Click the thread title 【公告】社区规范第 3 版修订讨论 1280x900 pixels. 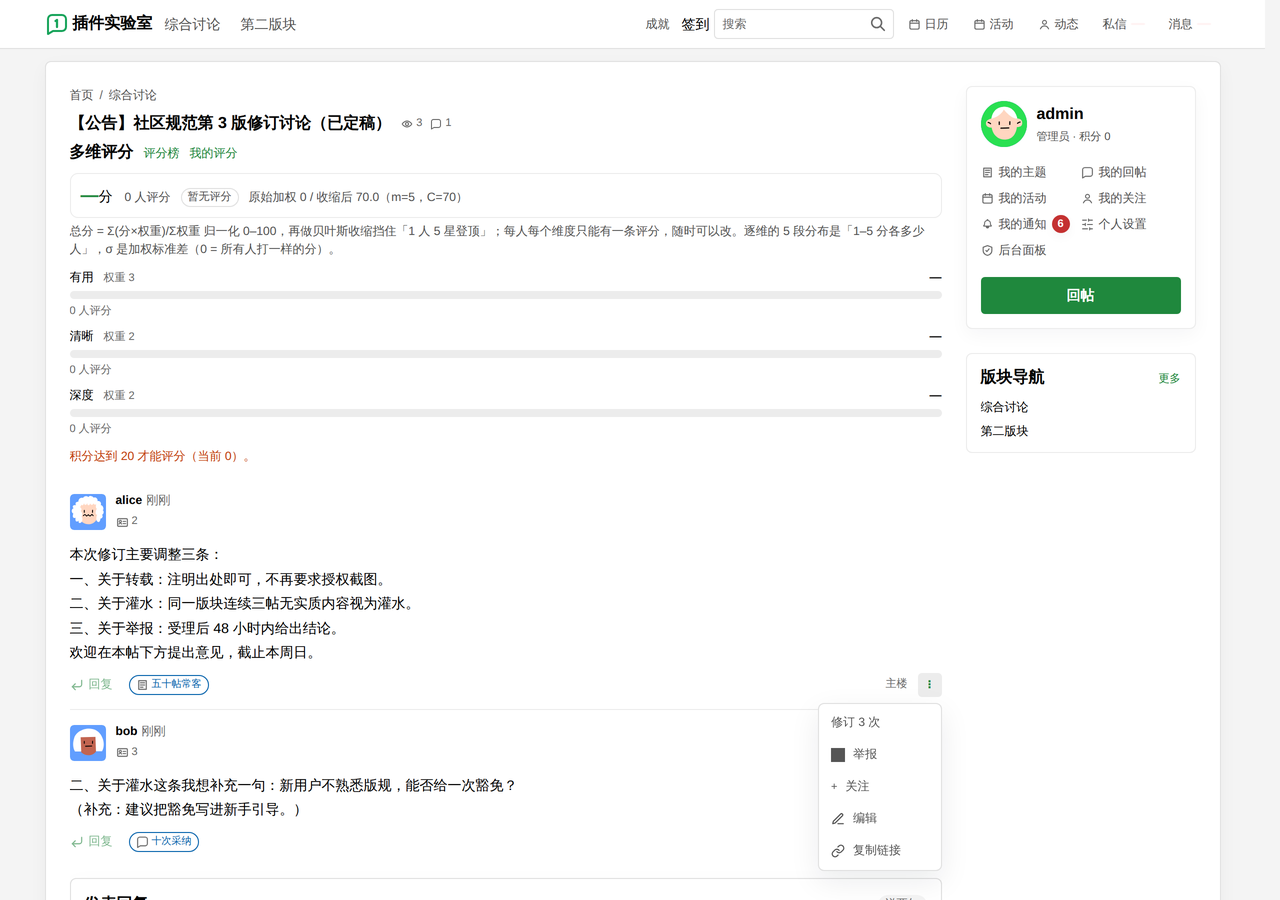(229, 123)
